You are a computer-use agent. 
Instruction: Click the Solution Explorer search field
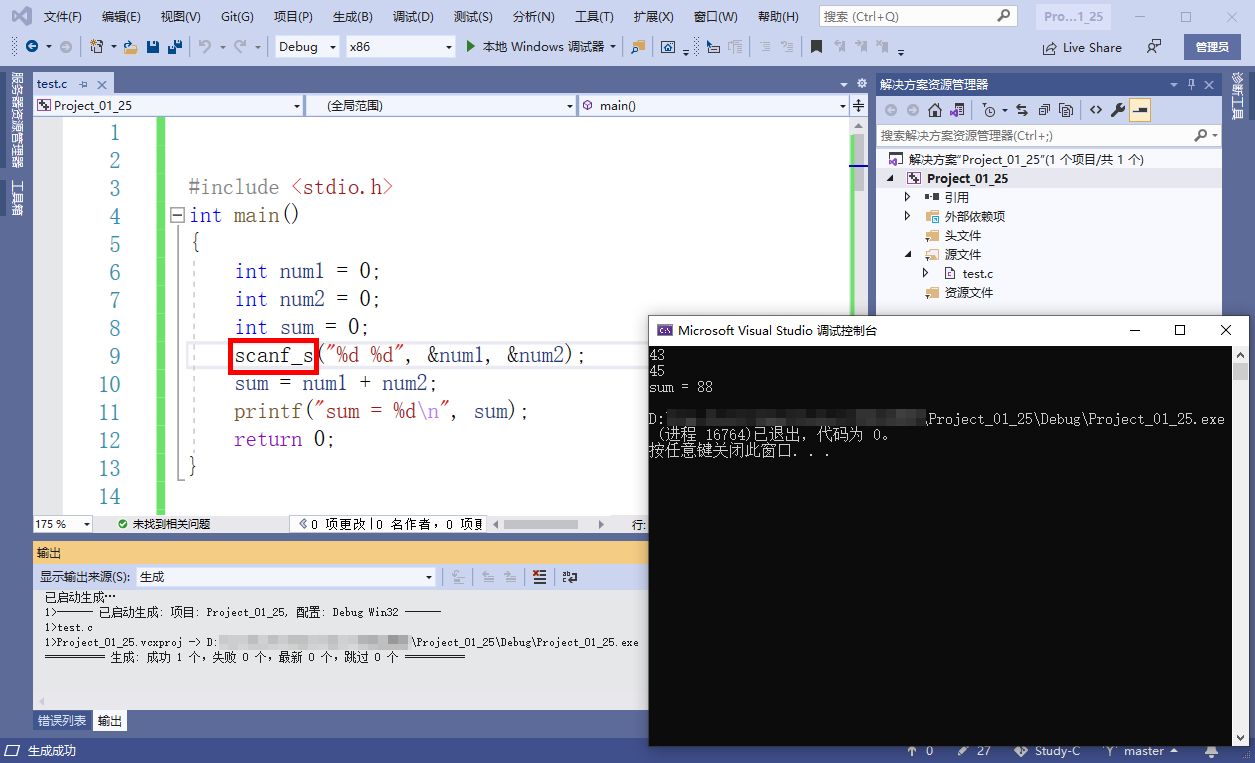coord(1035,135)
